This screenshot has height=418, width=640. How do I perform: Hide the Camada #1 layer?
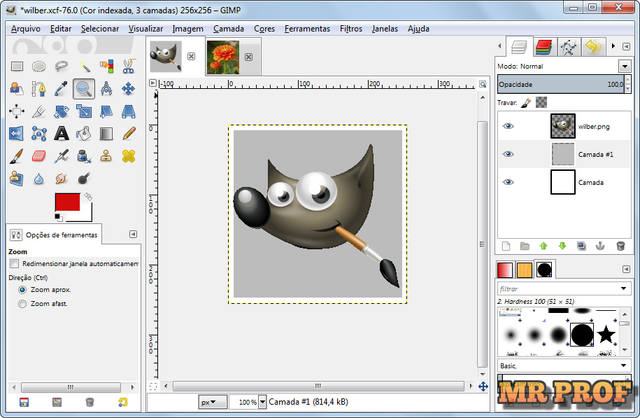click(508, 154)
